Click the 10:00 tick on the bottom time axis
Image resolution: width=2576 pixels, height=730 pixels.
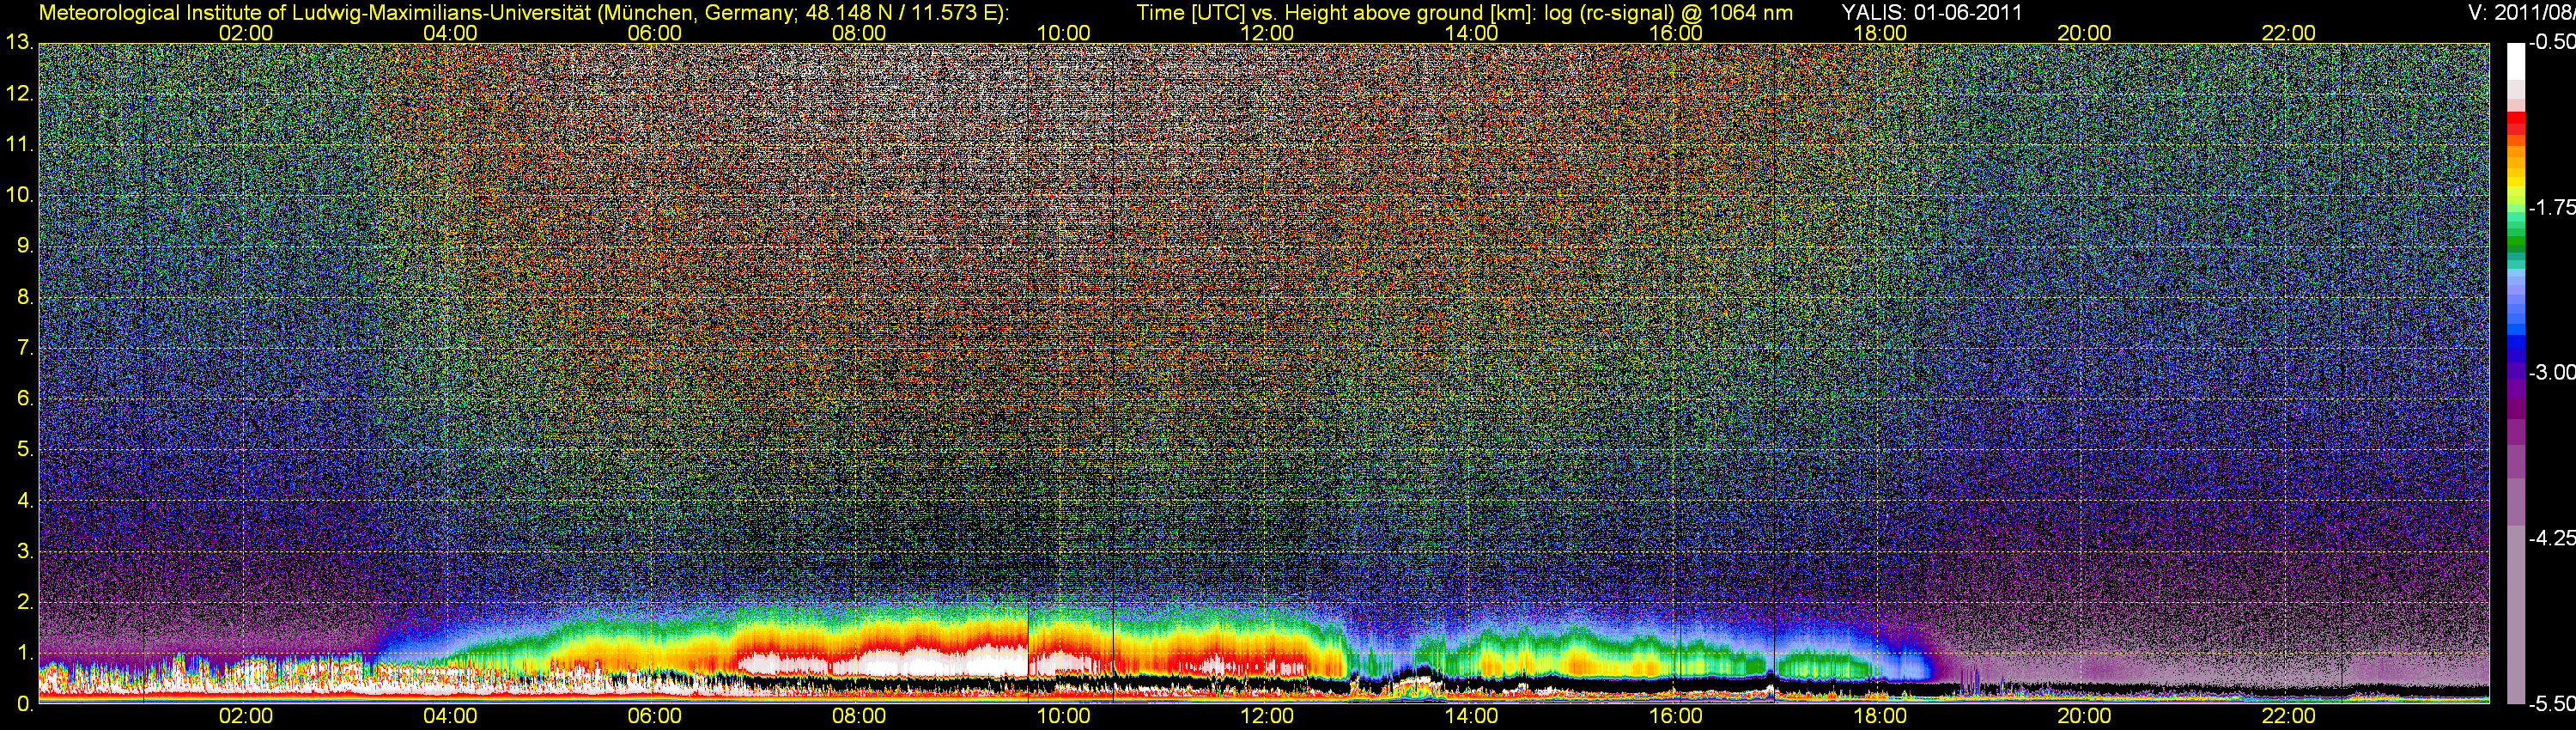tap(1063, 716)
